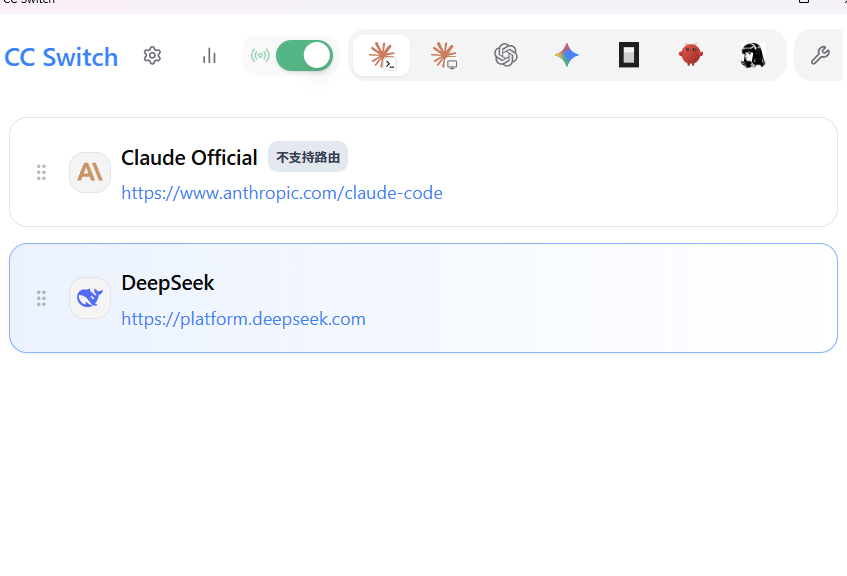Select the black-haired girl avatar tab
This screenshot has width=847, height=576.
(752, 55)
